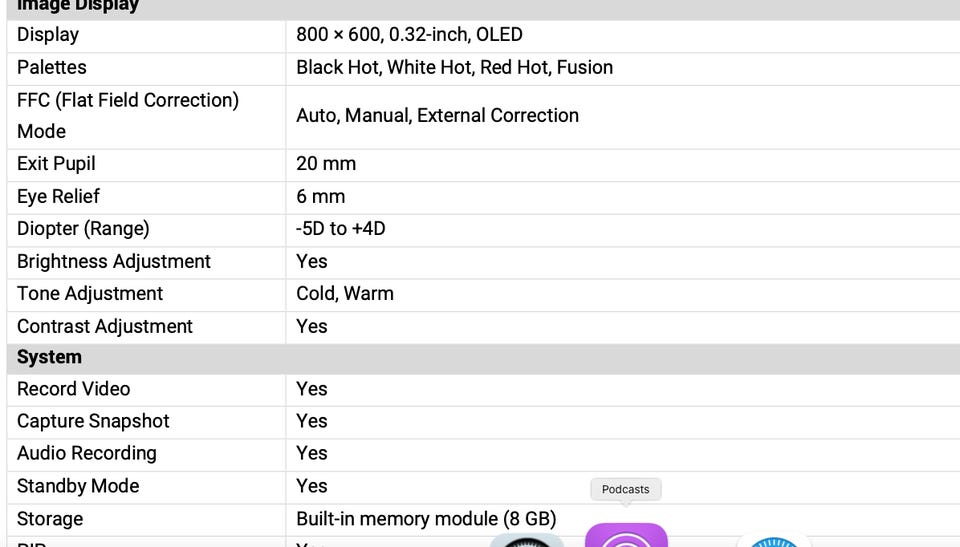Click the Display row label
960x547 pixels.
(48, 35)
